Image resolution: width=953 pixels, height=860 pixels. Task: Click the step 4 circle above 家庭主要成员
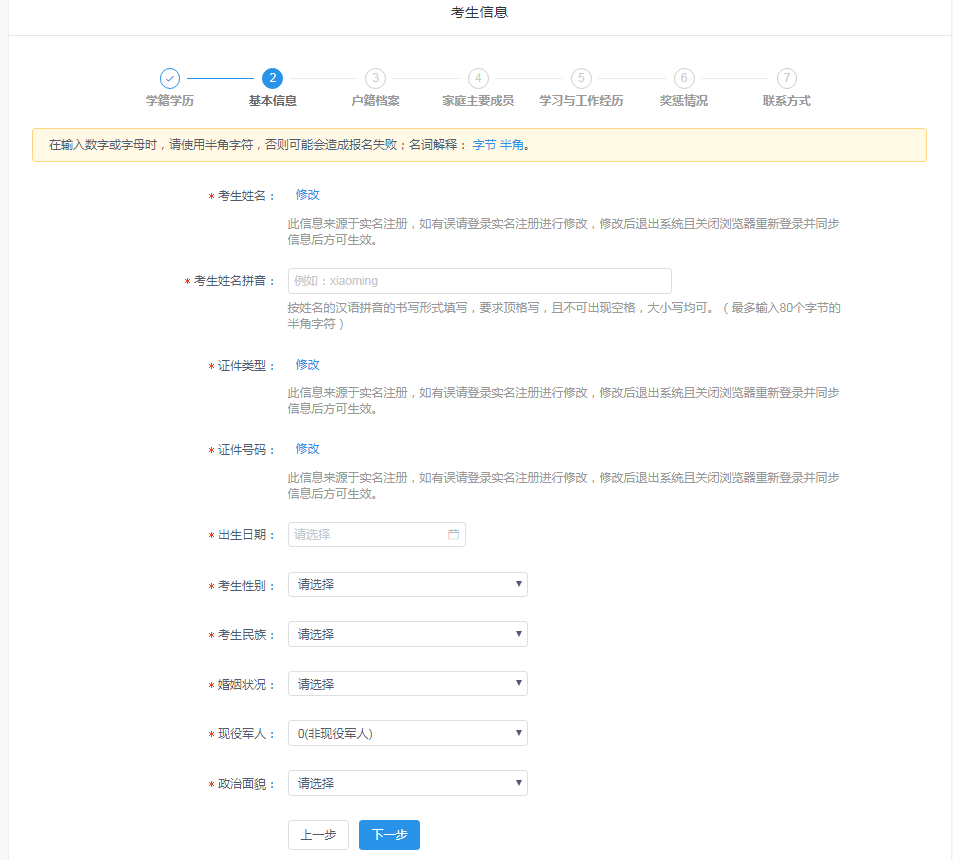pyautogui.click(x=478, y=77)
